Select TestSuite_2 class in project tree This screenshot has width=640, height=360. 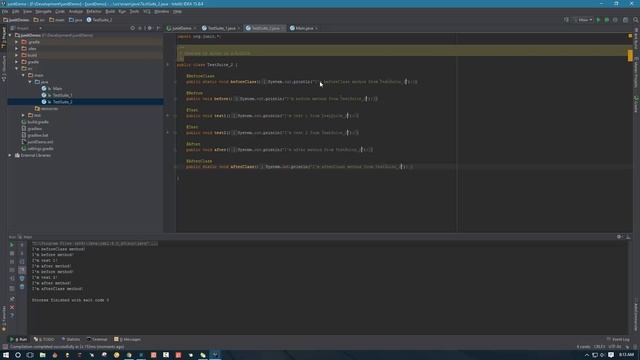(x=57, y=102)
